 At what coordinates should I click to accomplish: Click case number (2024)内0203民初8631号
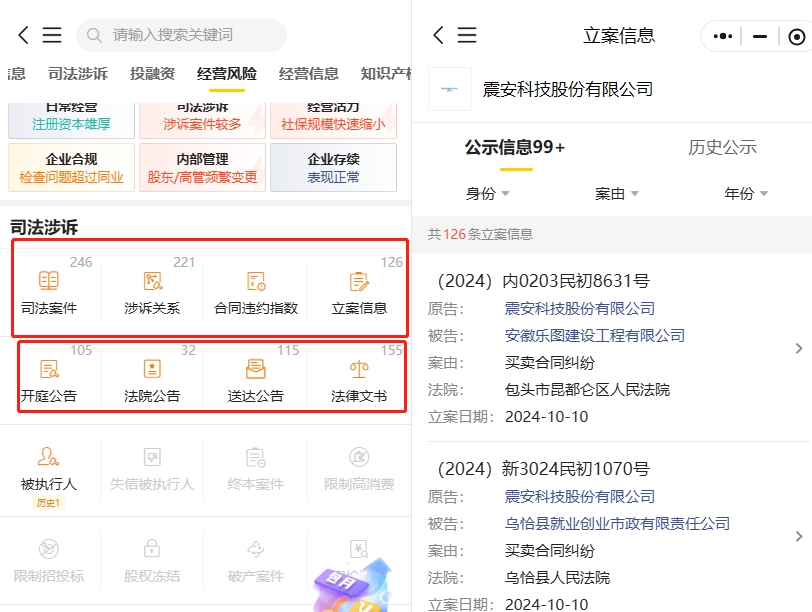543,281
